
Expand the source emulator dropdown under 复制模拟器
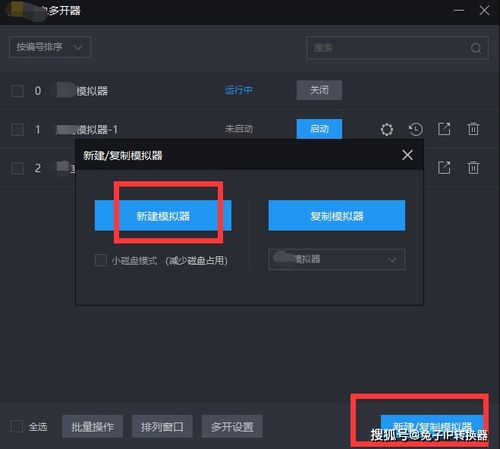(337, 259)
